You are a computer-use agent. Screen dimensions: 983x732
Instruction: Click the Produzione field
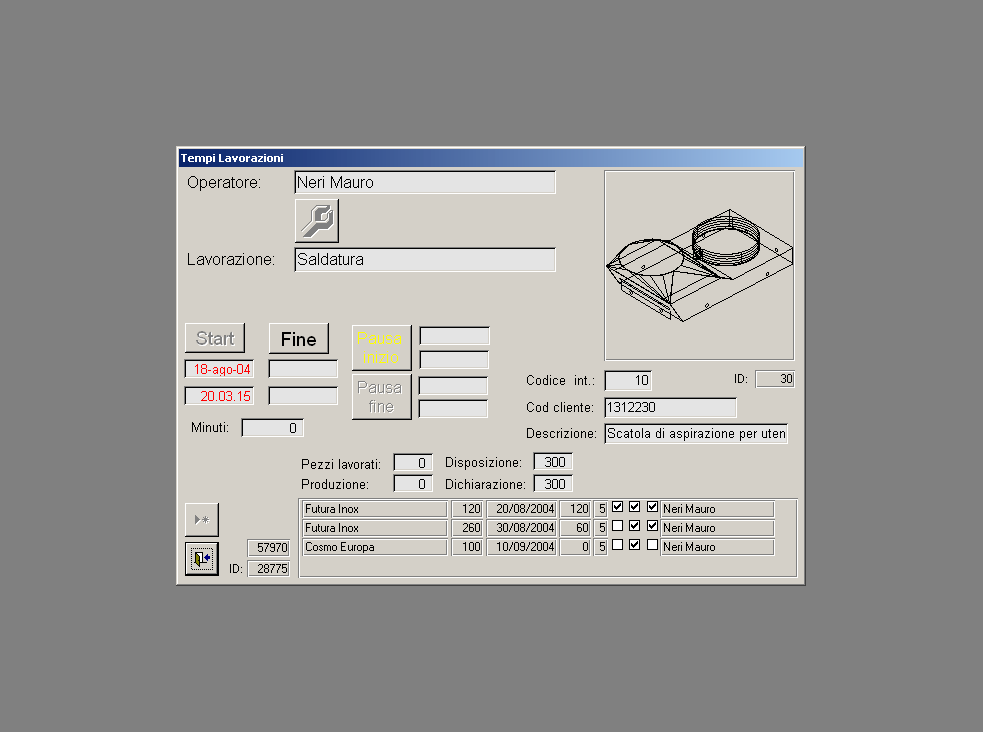(x=413, y=484)
